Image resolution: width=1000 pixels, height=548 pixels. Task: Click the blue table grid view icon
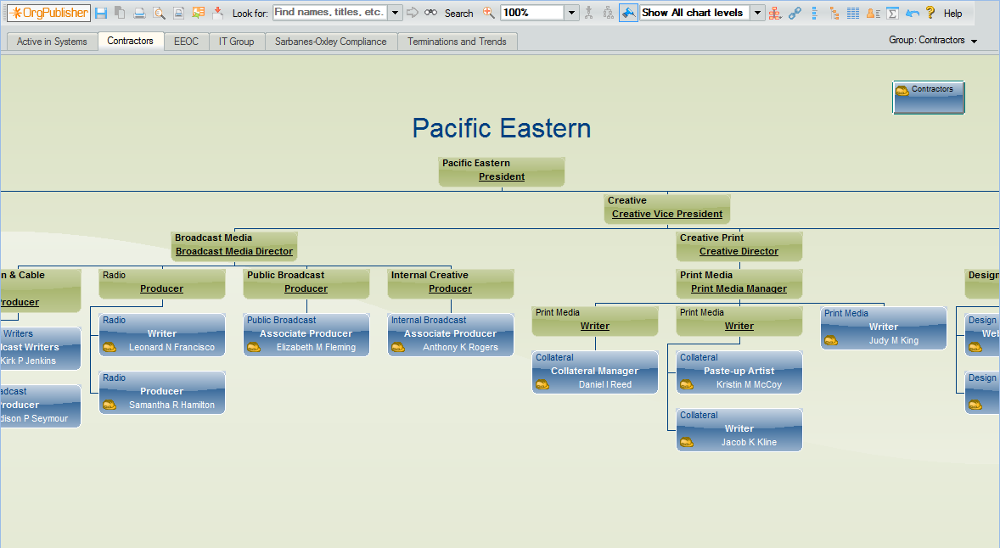tap(853, 13)
